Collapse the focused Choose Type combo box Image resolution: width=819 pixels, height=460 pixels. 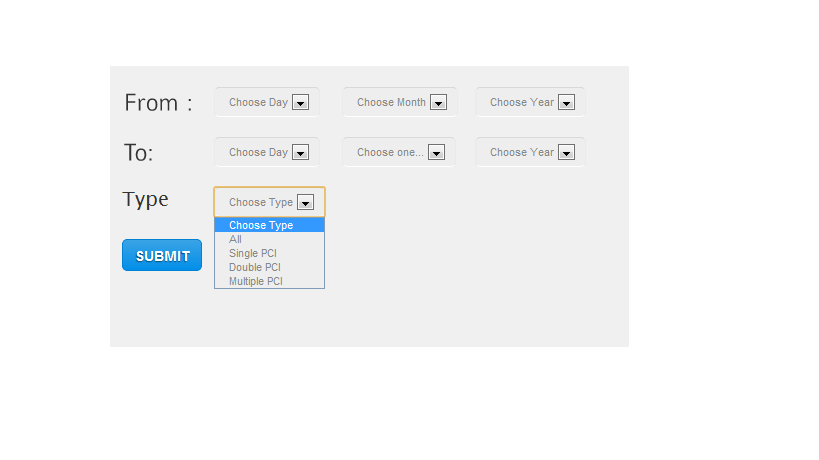(270, 202)
